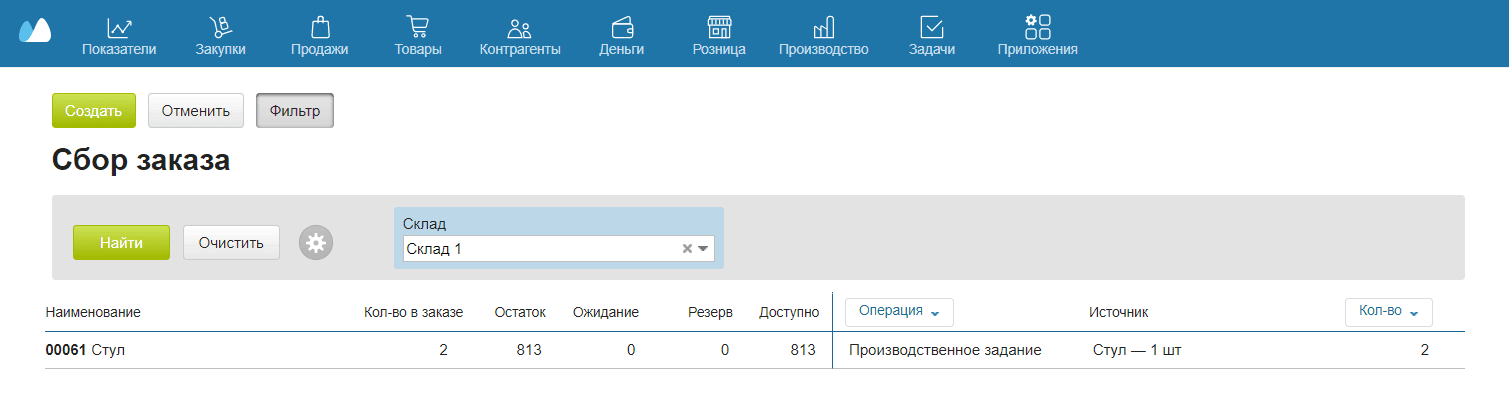Open the Кол-во dropdown
The image size is (1509, 419).
pos(1389,312)
